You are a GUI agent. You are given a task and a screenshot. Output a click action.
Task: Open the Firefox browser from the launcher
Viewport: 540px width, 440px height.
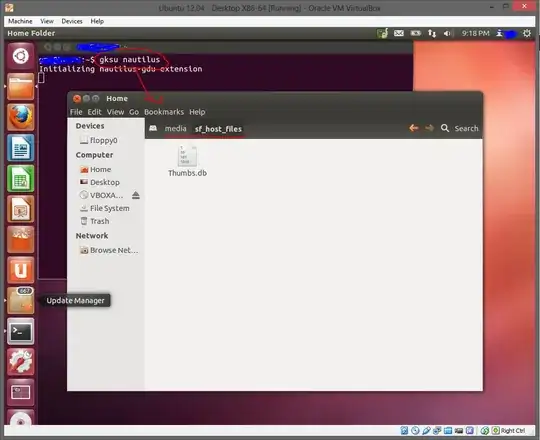point(21,117)
